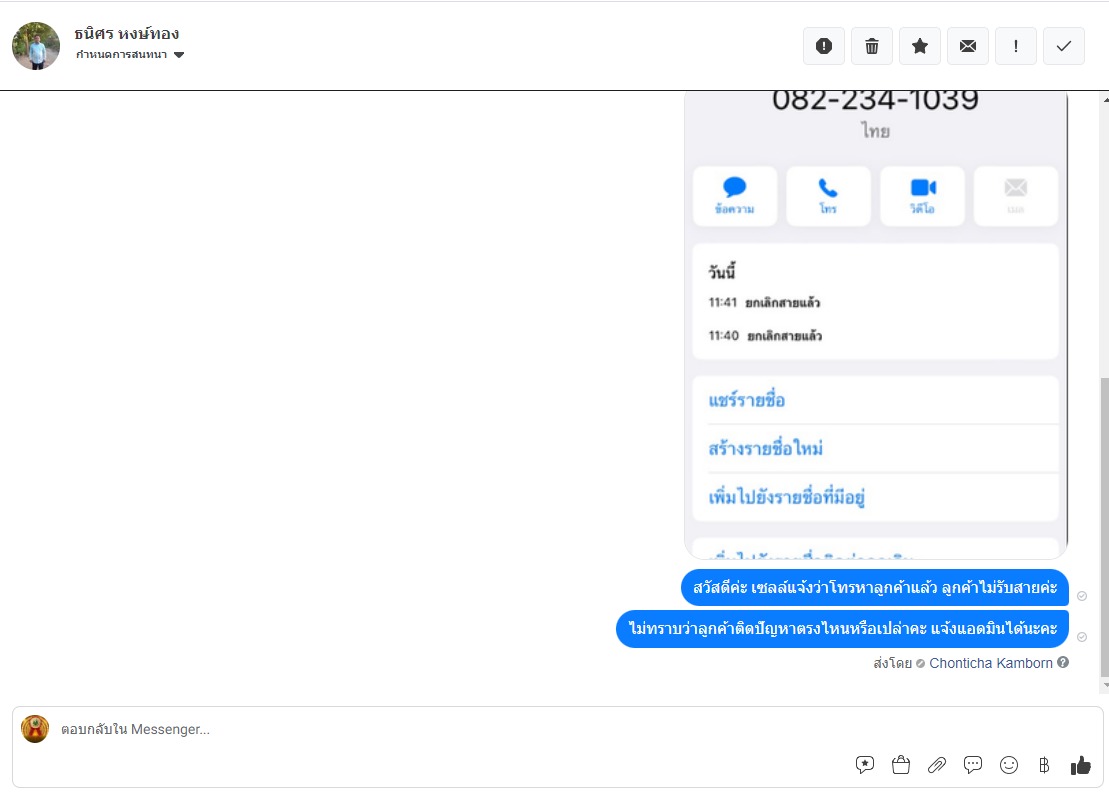Open the shared phone contact screenshot image

(x=876, y=325)
